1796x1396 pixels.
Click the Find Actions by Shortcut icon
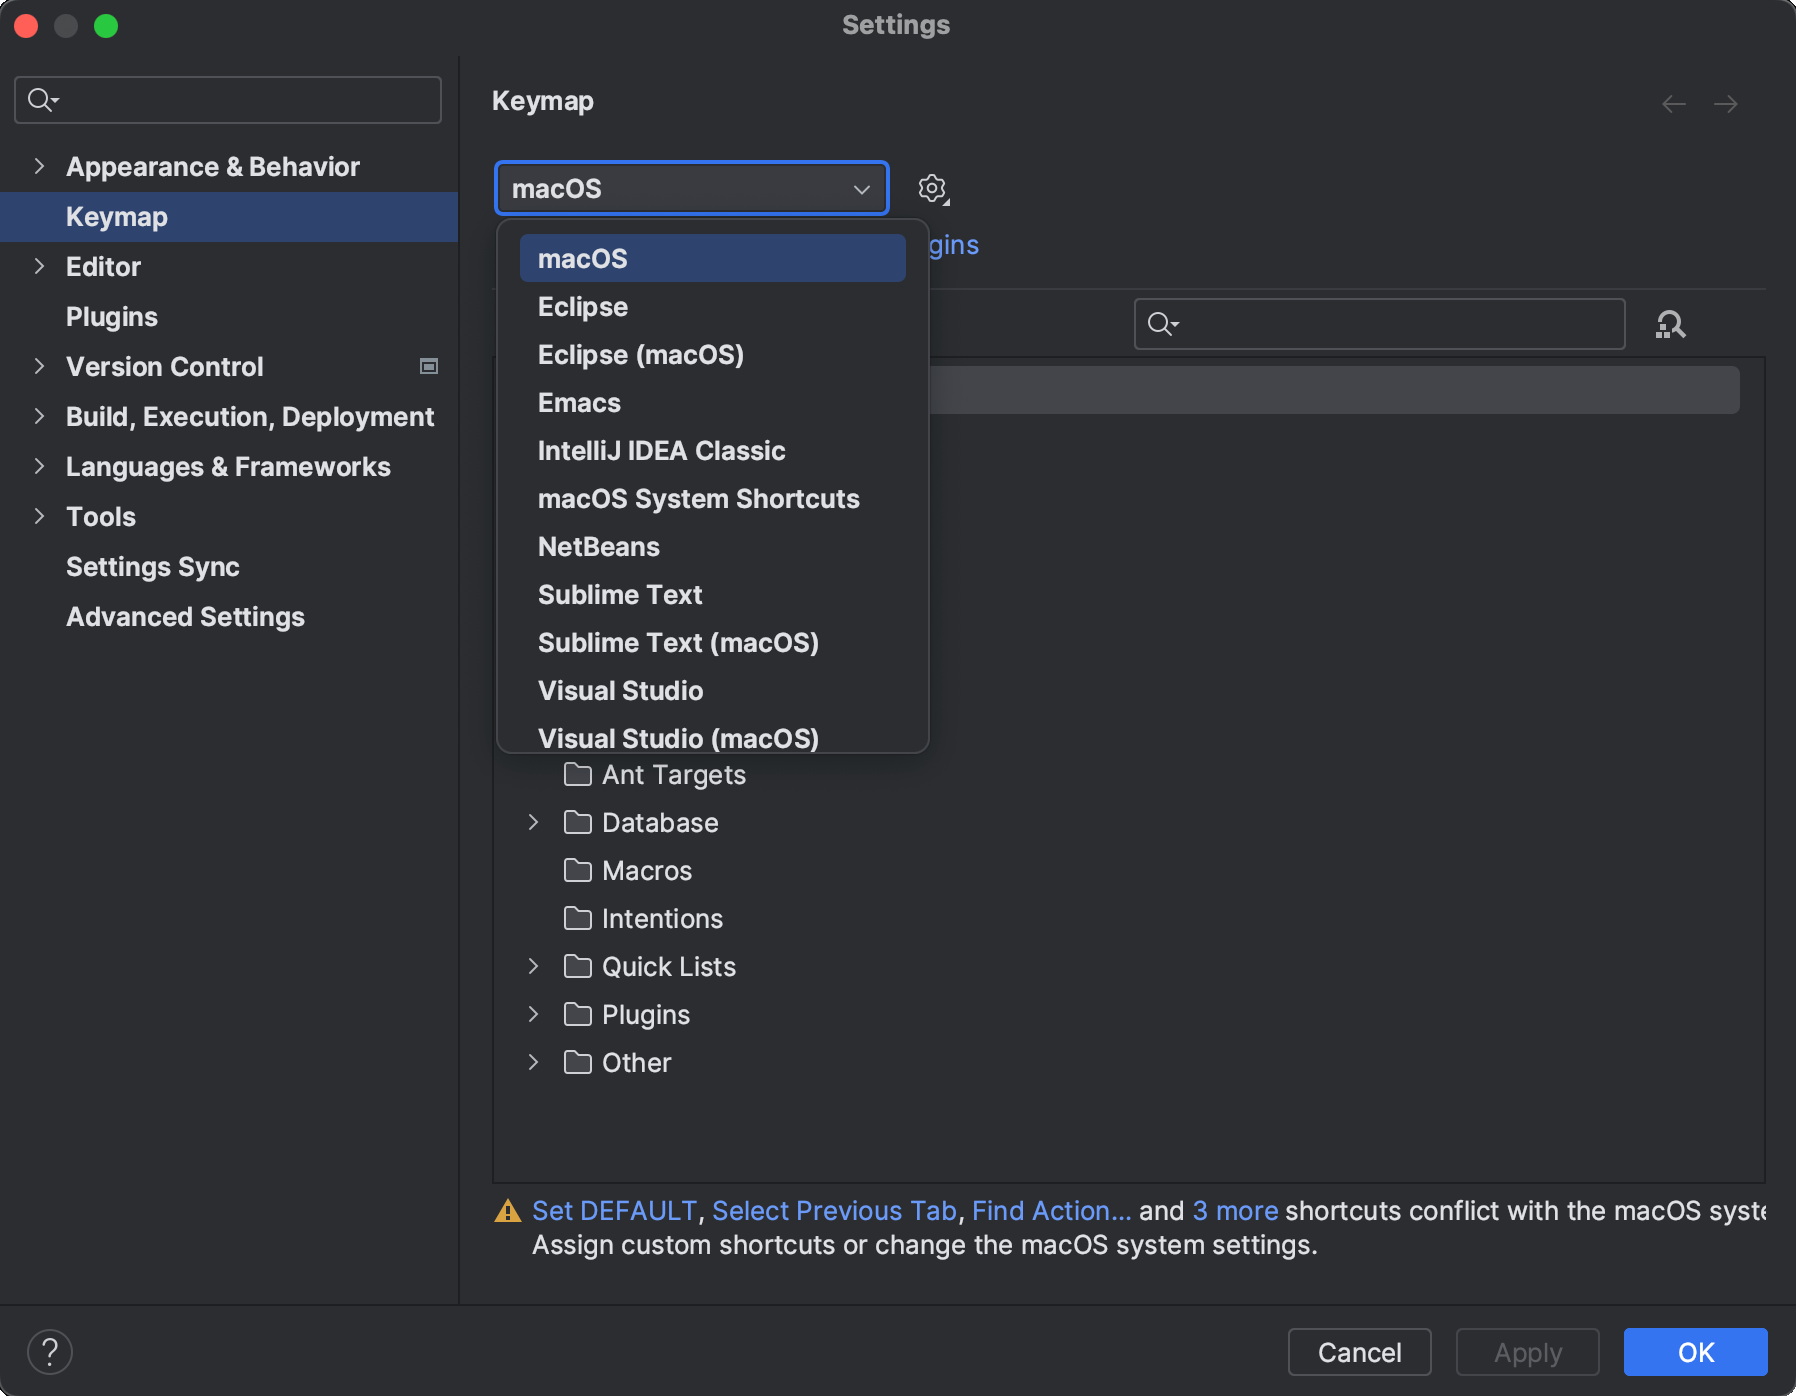1669,323
